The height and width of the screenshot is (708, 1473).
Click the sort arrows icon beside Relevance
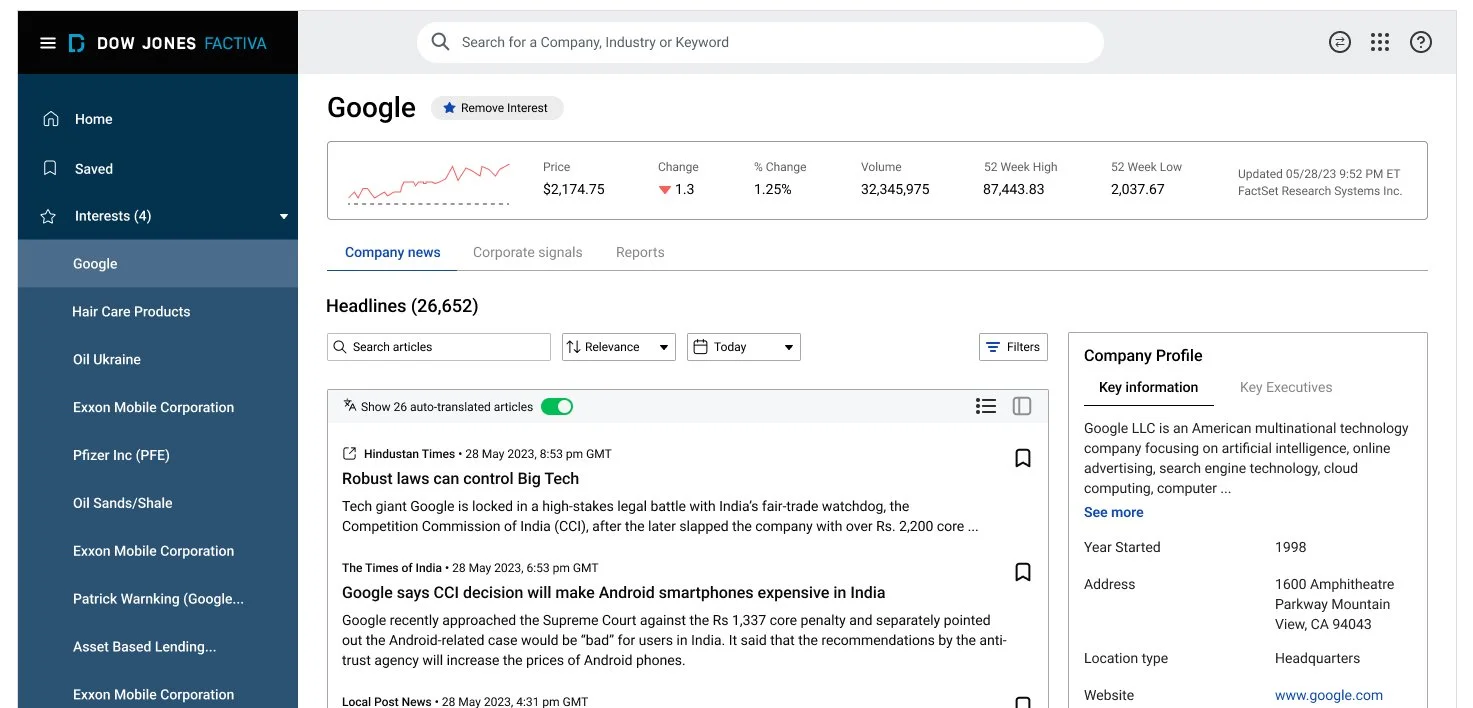point(573,347)
